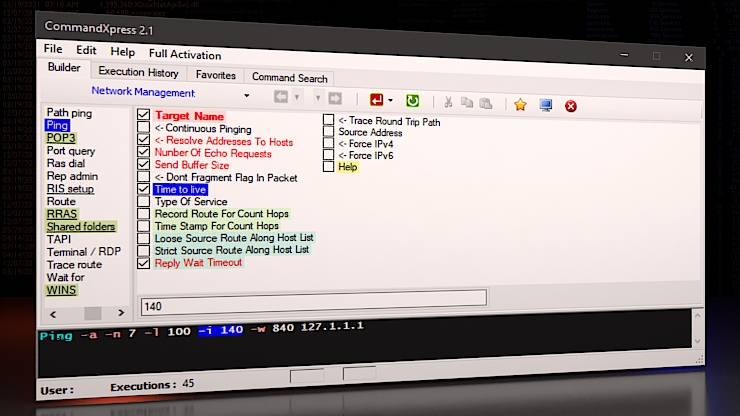Select RIS setup from the command list
Image resolution: width=740 pixels, height=416 pixels.
[70, 188]
